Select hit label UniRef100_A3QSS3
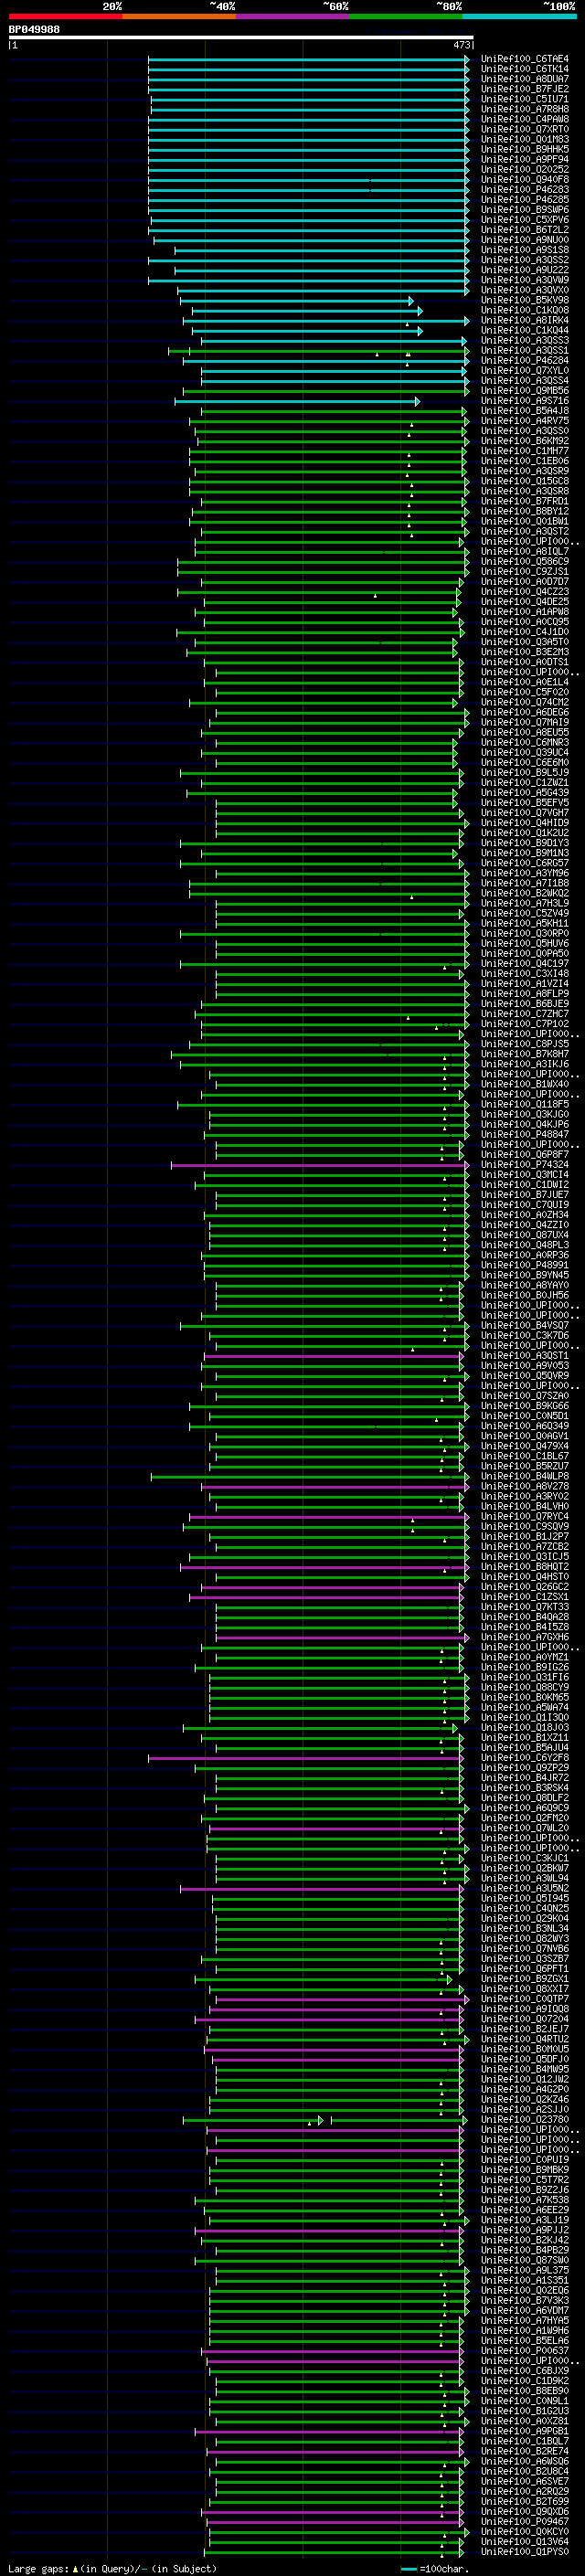 coord(525,340)
